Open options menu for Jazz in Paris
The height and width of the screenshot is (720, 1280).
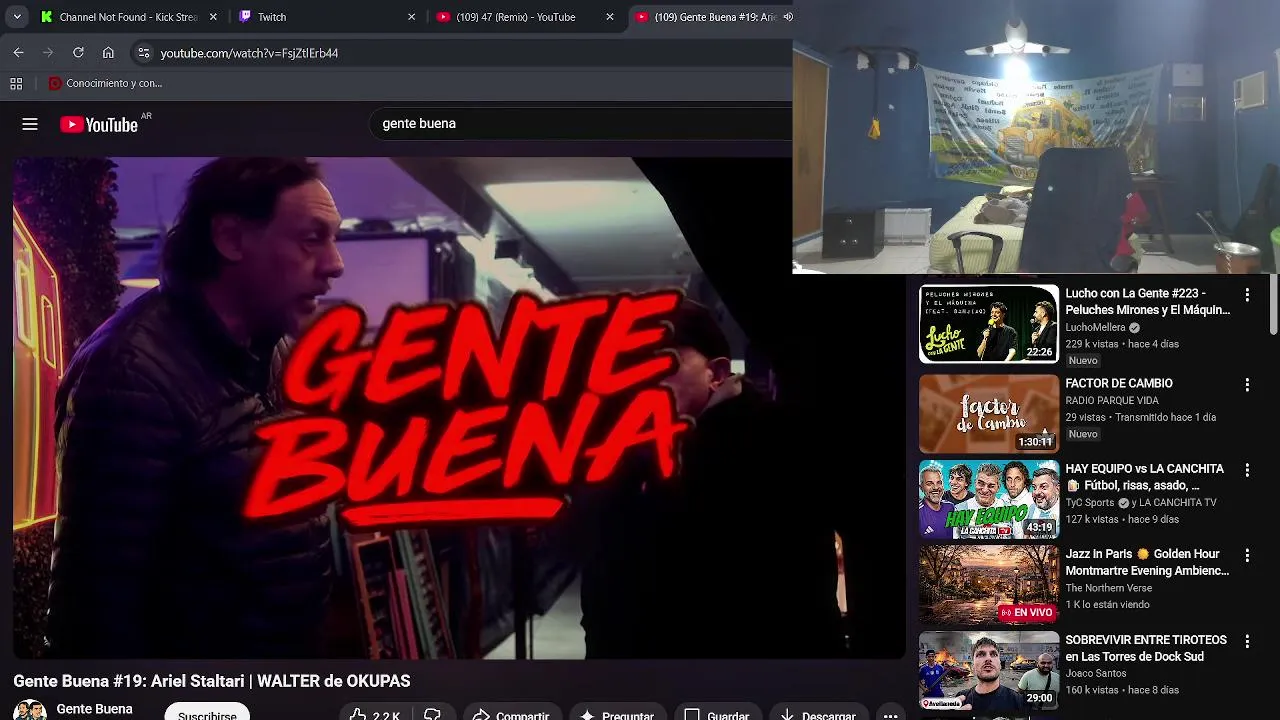pos(1247,555)
